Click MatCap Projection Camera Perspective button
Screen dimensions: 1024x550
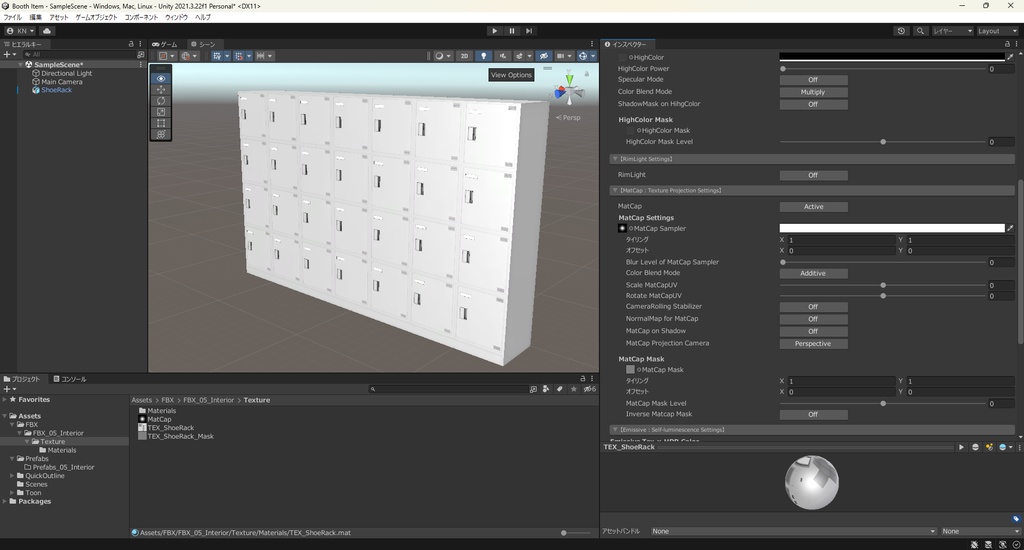[x=813, y=344]
